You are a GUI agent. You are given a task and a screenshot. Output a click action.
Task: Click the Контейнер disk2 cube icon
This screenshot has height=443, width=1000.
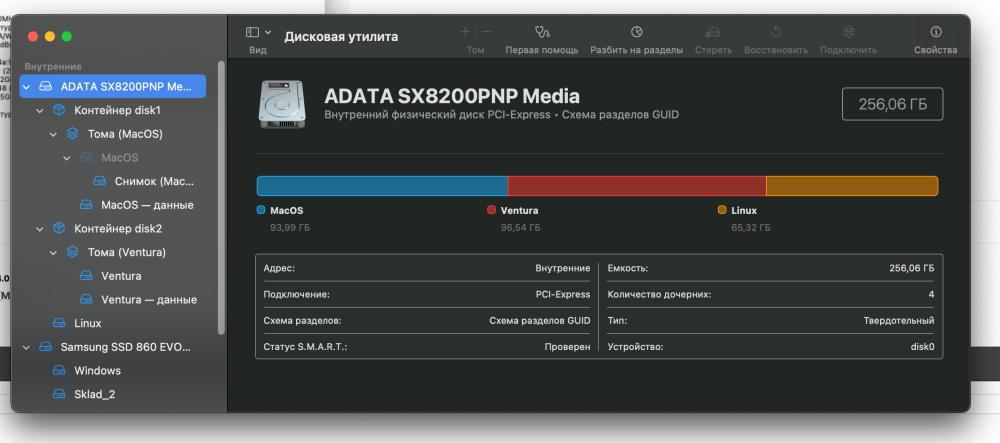[x=59, y=228]
